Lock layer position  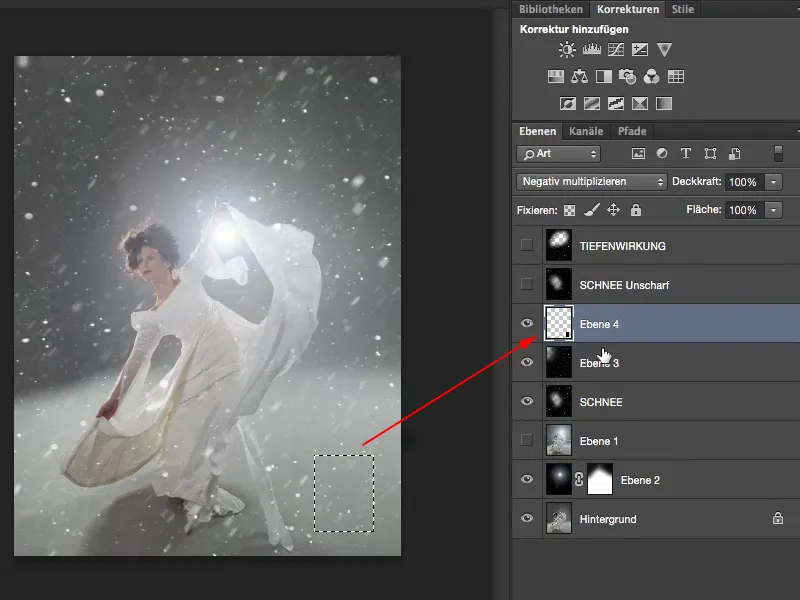[x=613, y=210]
